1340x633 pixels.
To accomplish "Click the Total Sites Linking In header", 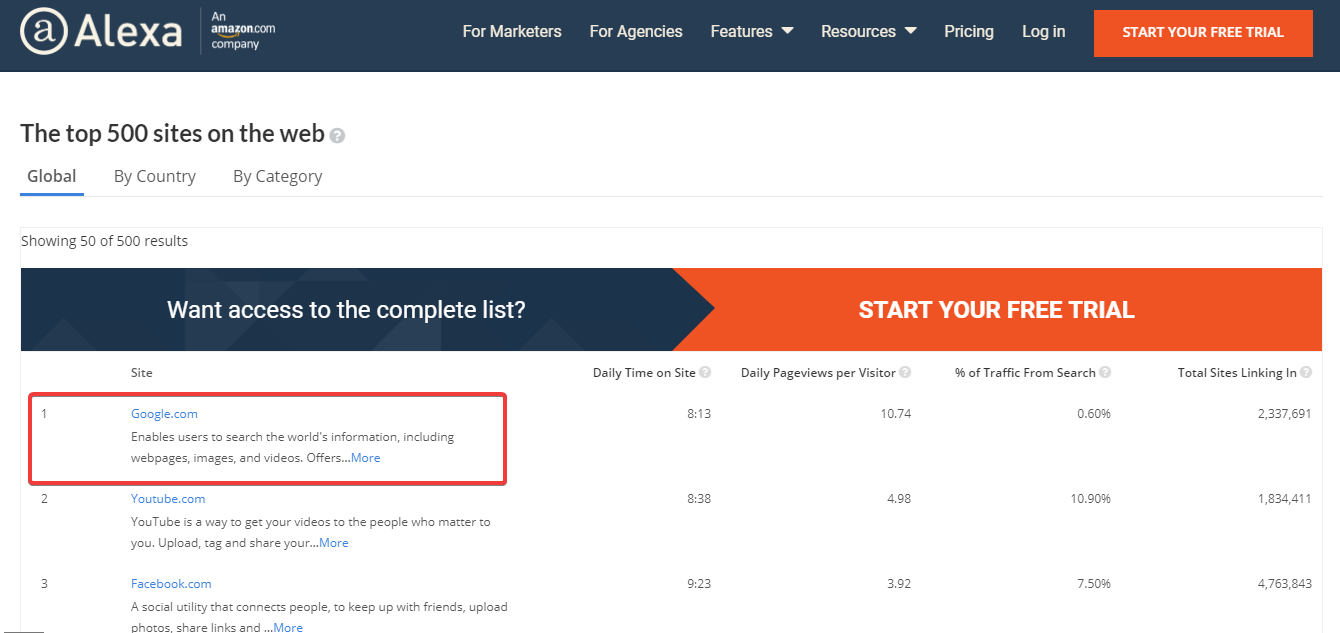I will [x=1237, y=373].
